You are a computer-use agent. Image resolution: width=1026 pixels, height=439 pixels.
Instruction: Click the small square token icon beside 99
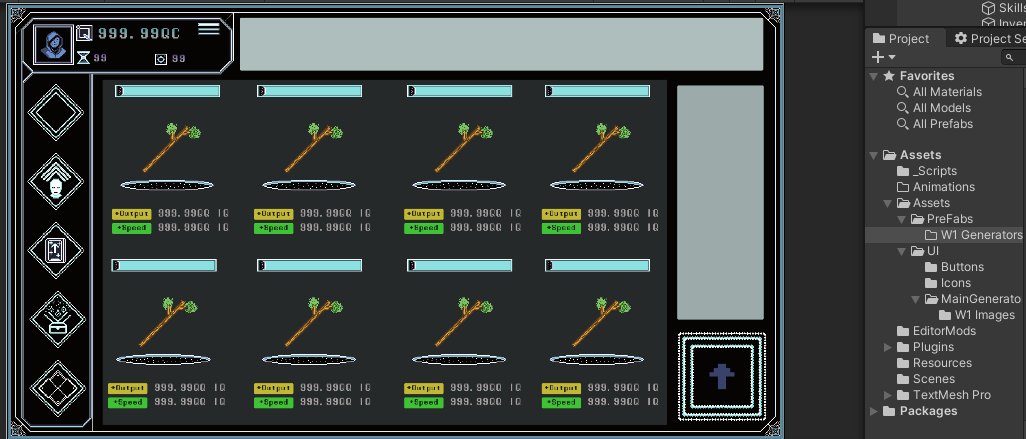coord(161,59)
